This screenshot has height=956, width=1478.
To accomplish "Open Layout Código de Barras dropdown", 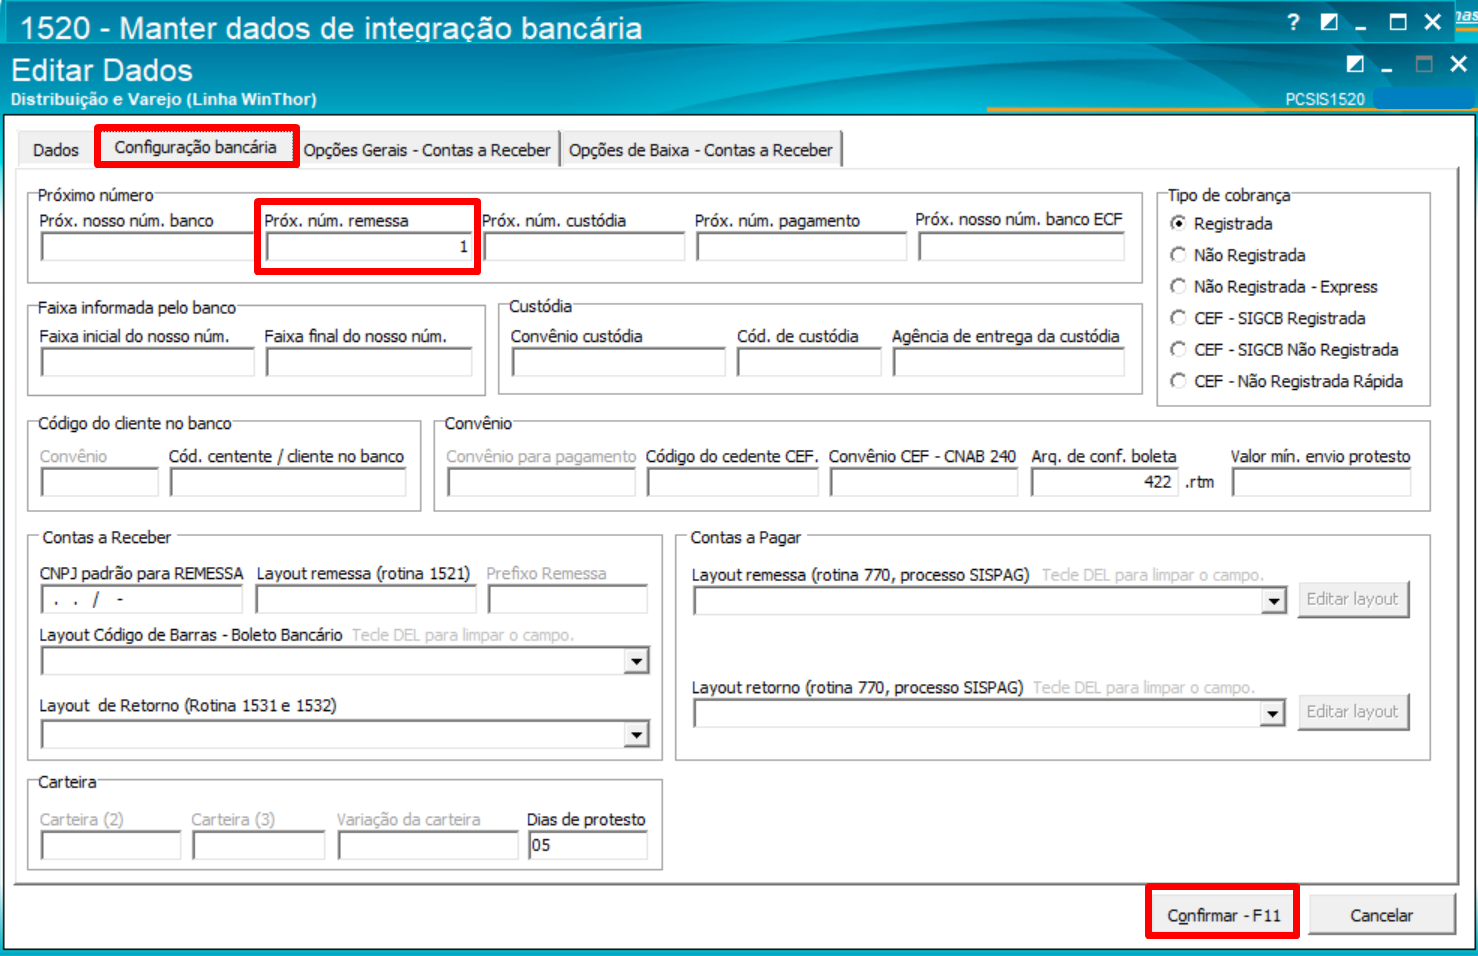I will (636, 661).
